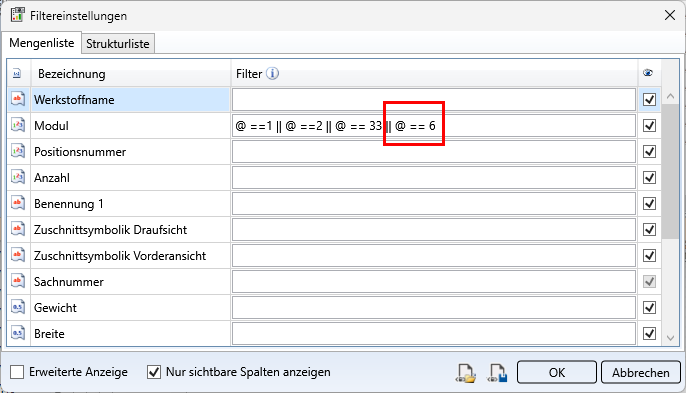Click the scrollbar down arrow
This screenshot has height=393, width=686.
pos(670,338)
